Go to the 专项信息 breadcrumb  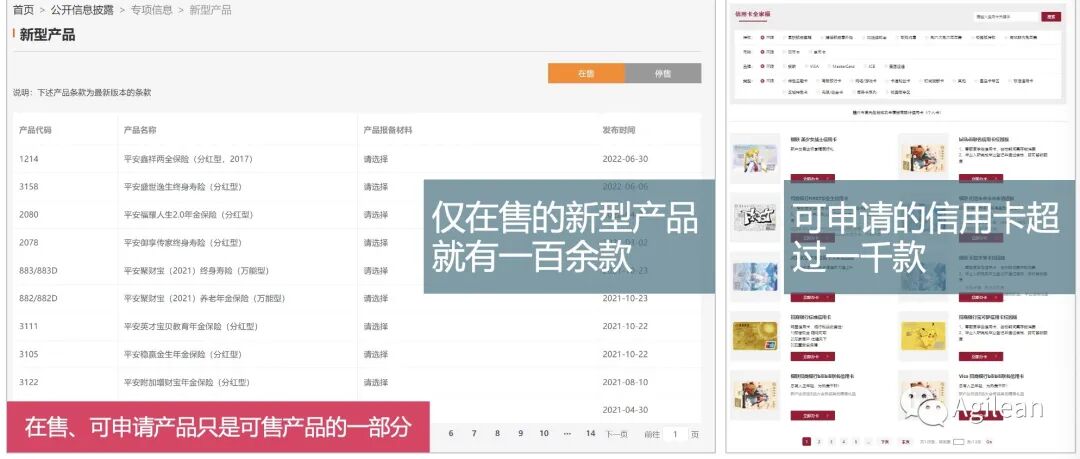152,10
